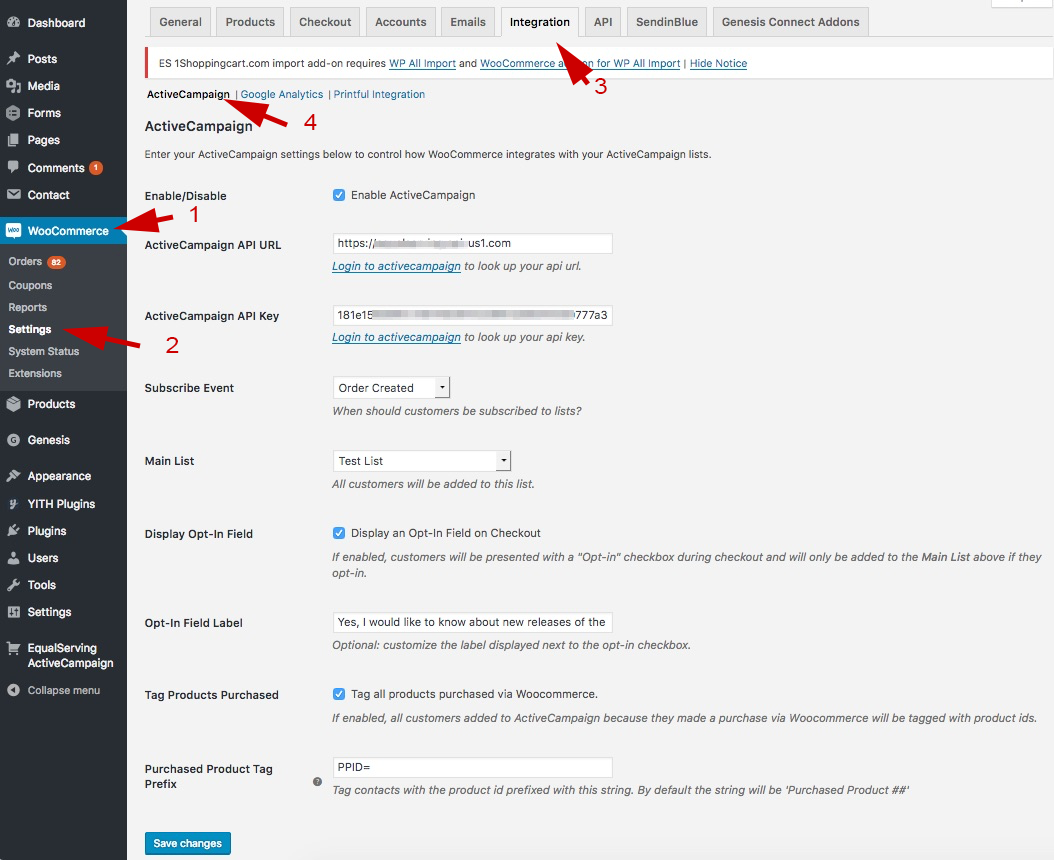Switch to the General tab

[x=180, y=22]
